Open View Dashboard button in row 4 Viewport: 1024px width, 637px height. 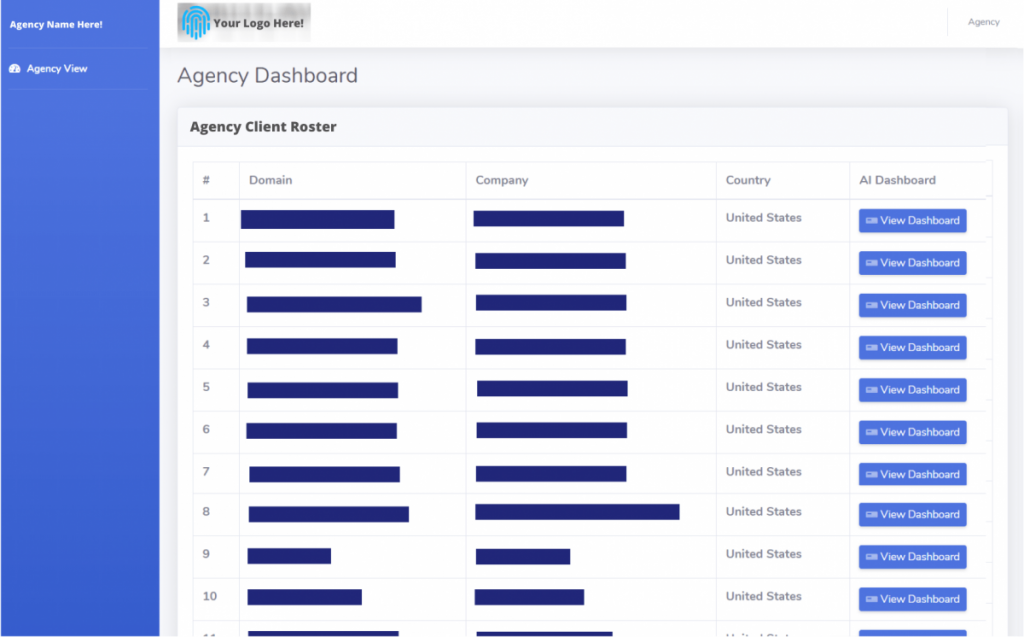pos(912,348)
